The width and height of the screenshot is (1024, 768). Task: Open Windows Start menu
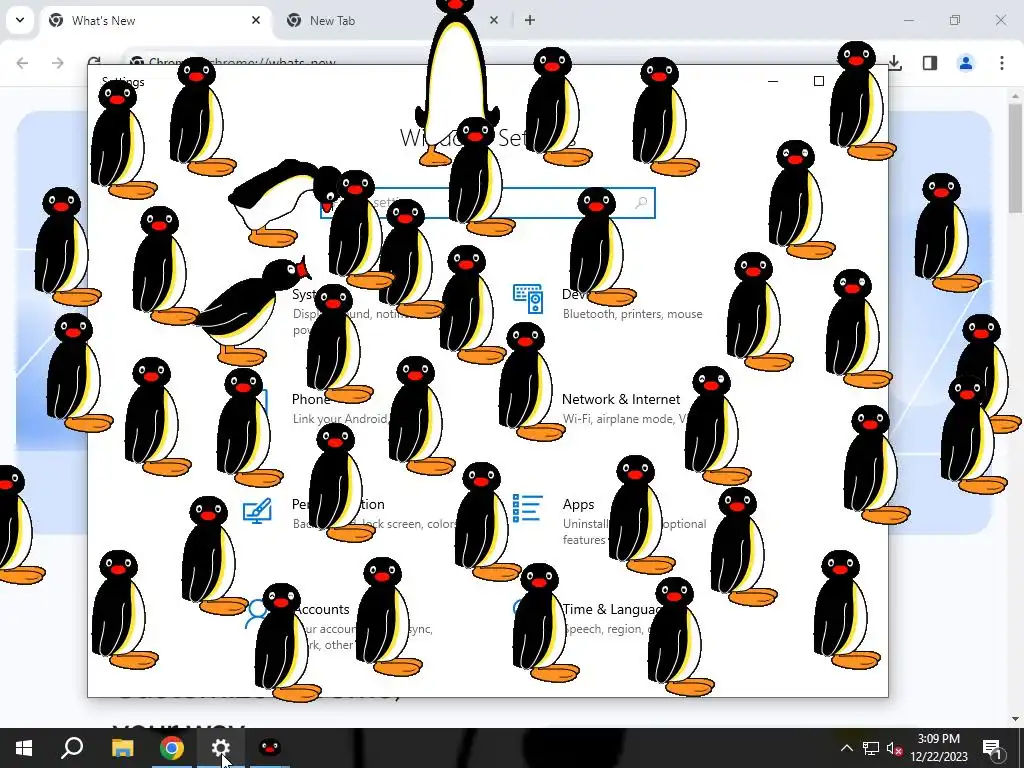coord(24,748)
